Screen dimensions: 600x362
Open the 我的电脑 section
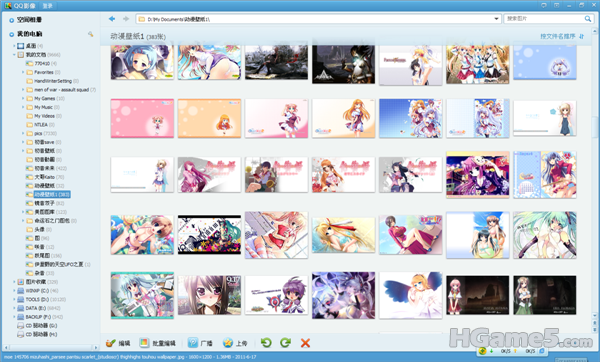pos(29,34)
